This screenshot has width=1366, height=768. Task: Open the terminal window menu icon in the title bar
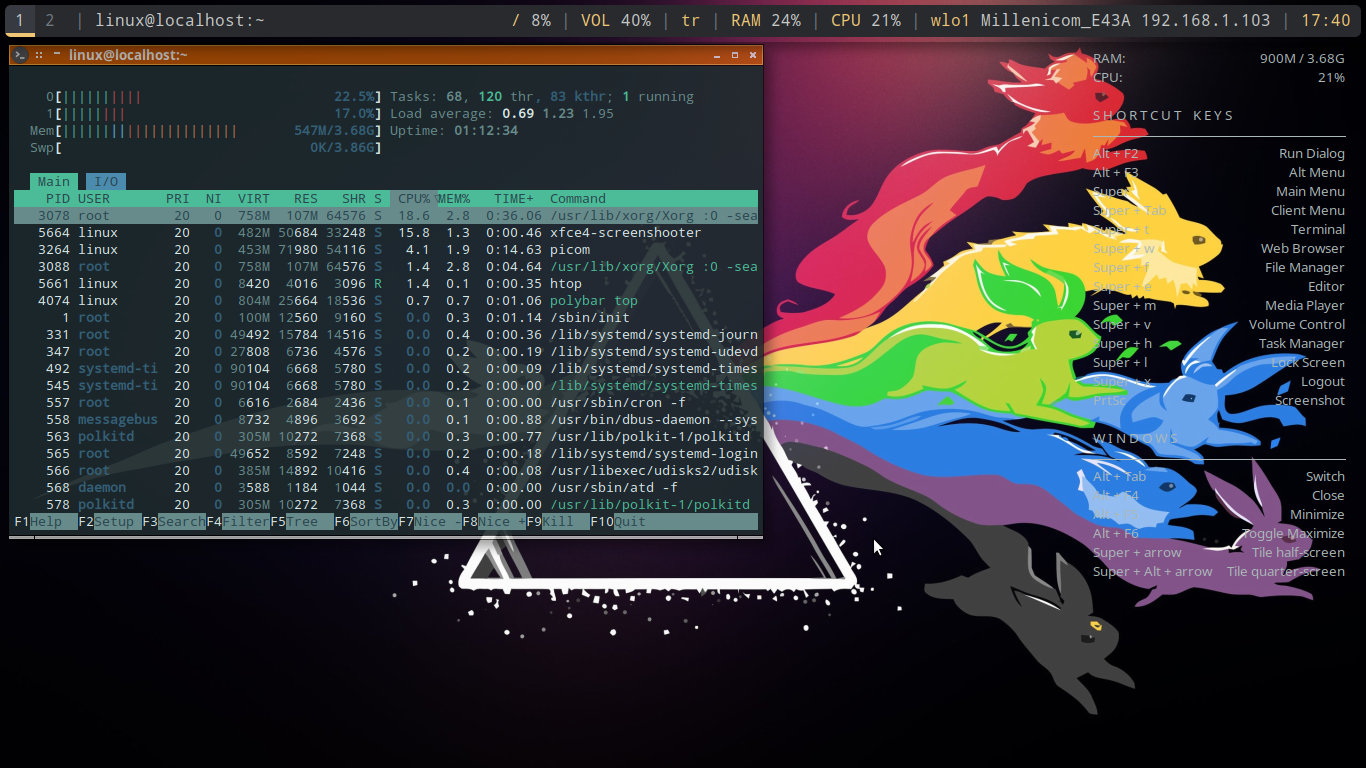click(20, 55)
